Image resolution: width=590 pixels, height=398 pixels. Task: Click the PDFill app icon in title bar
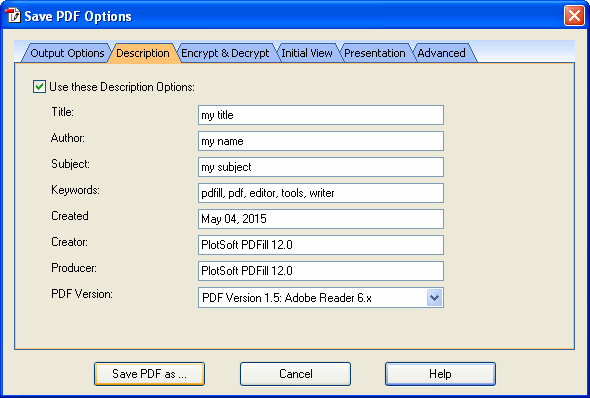click(13, 16)
